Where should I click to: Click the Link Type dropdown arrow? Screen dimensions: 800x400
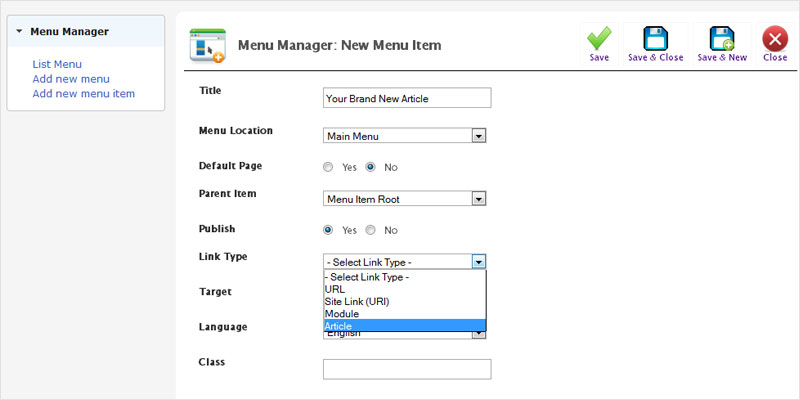coord(478,262)
